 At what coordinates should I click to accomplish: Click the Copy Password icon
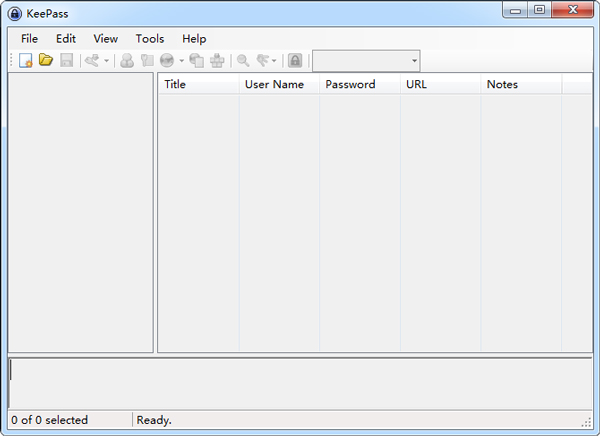pos(146,61)
